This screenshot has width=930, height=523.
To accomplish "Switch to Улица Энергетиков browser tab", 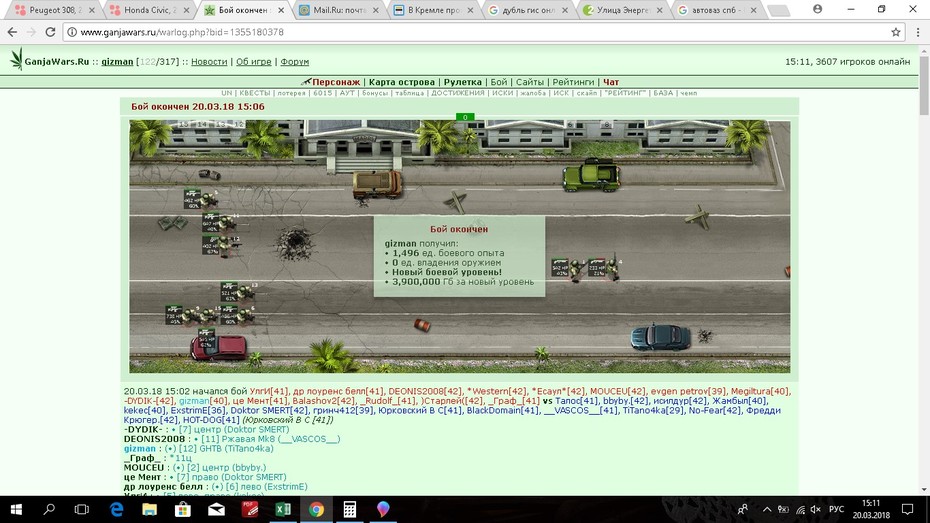I will tap(622, 10).
